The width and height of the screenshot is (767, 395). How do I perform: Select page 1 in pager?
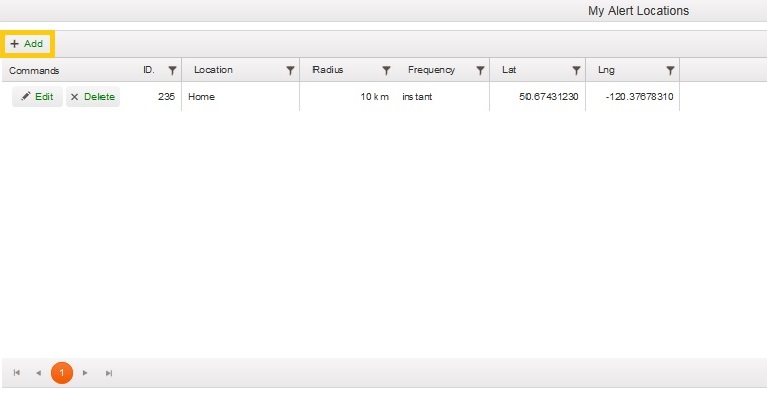pos(62,373)
